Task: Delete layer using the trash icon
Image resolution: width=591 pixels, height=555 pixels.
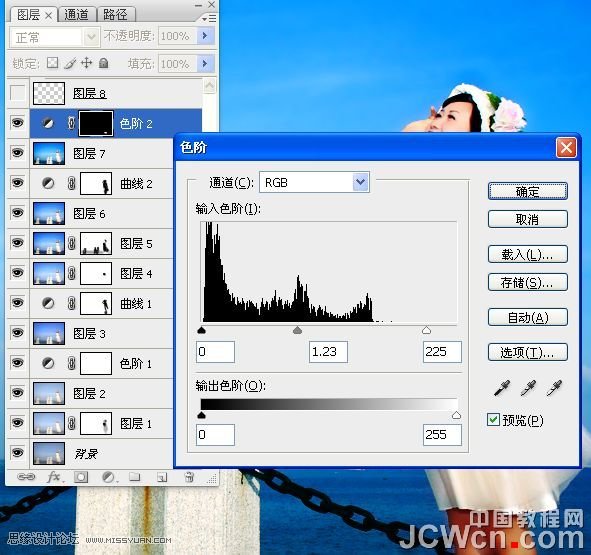Action: (189, 477)
